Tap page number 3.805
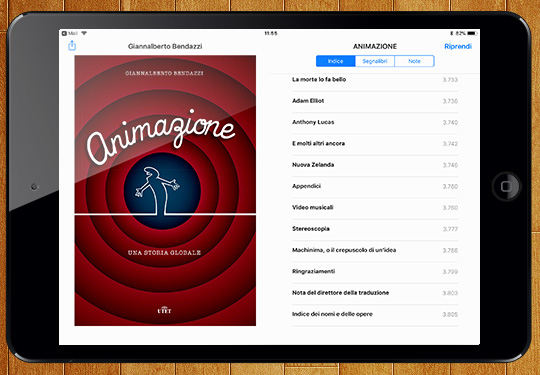Screen dimensions: 540x375 [x=450, y=315]
